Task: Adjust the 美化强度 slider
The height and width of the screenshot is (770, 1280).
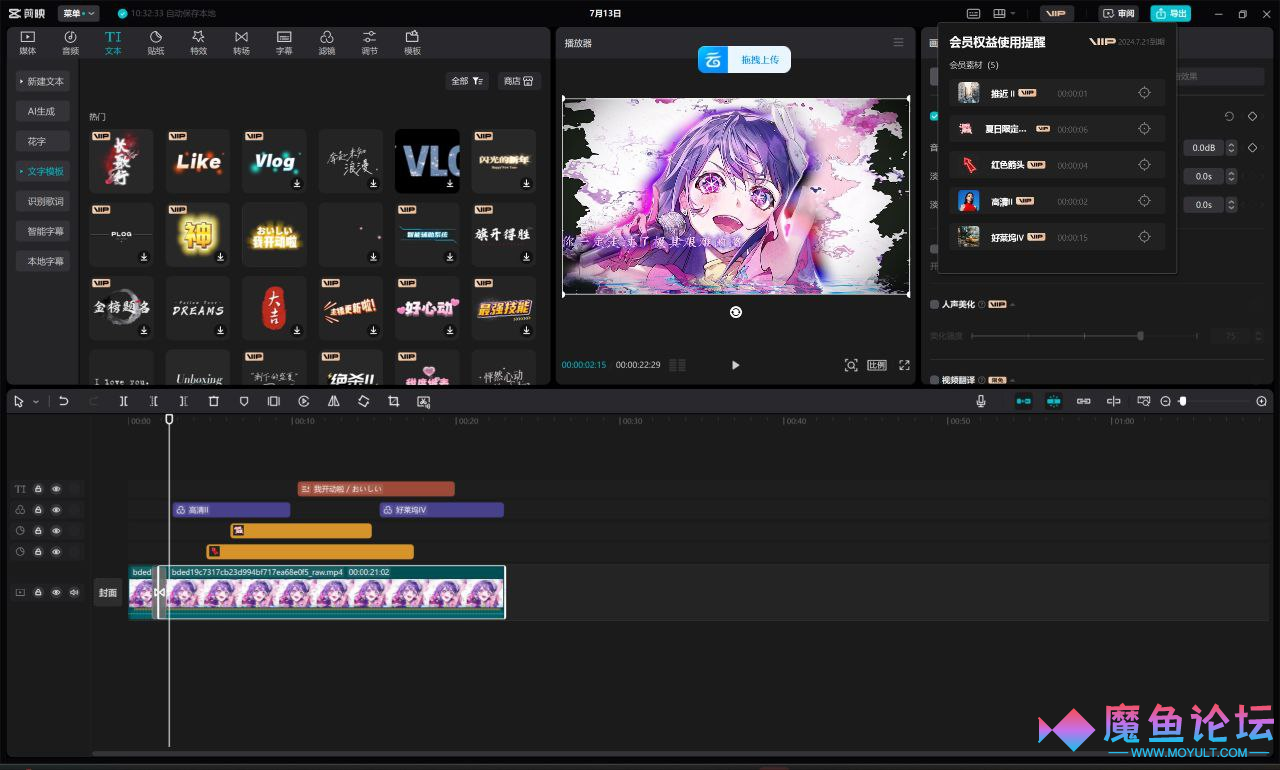Action: (1141, 336)
